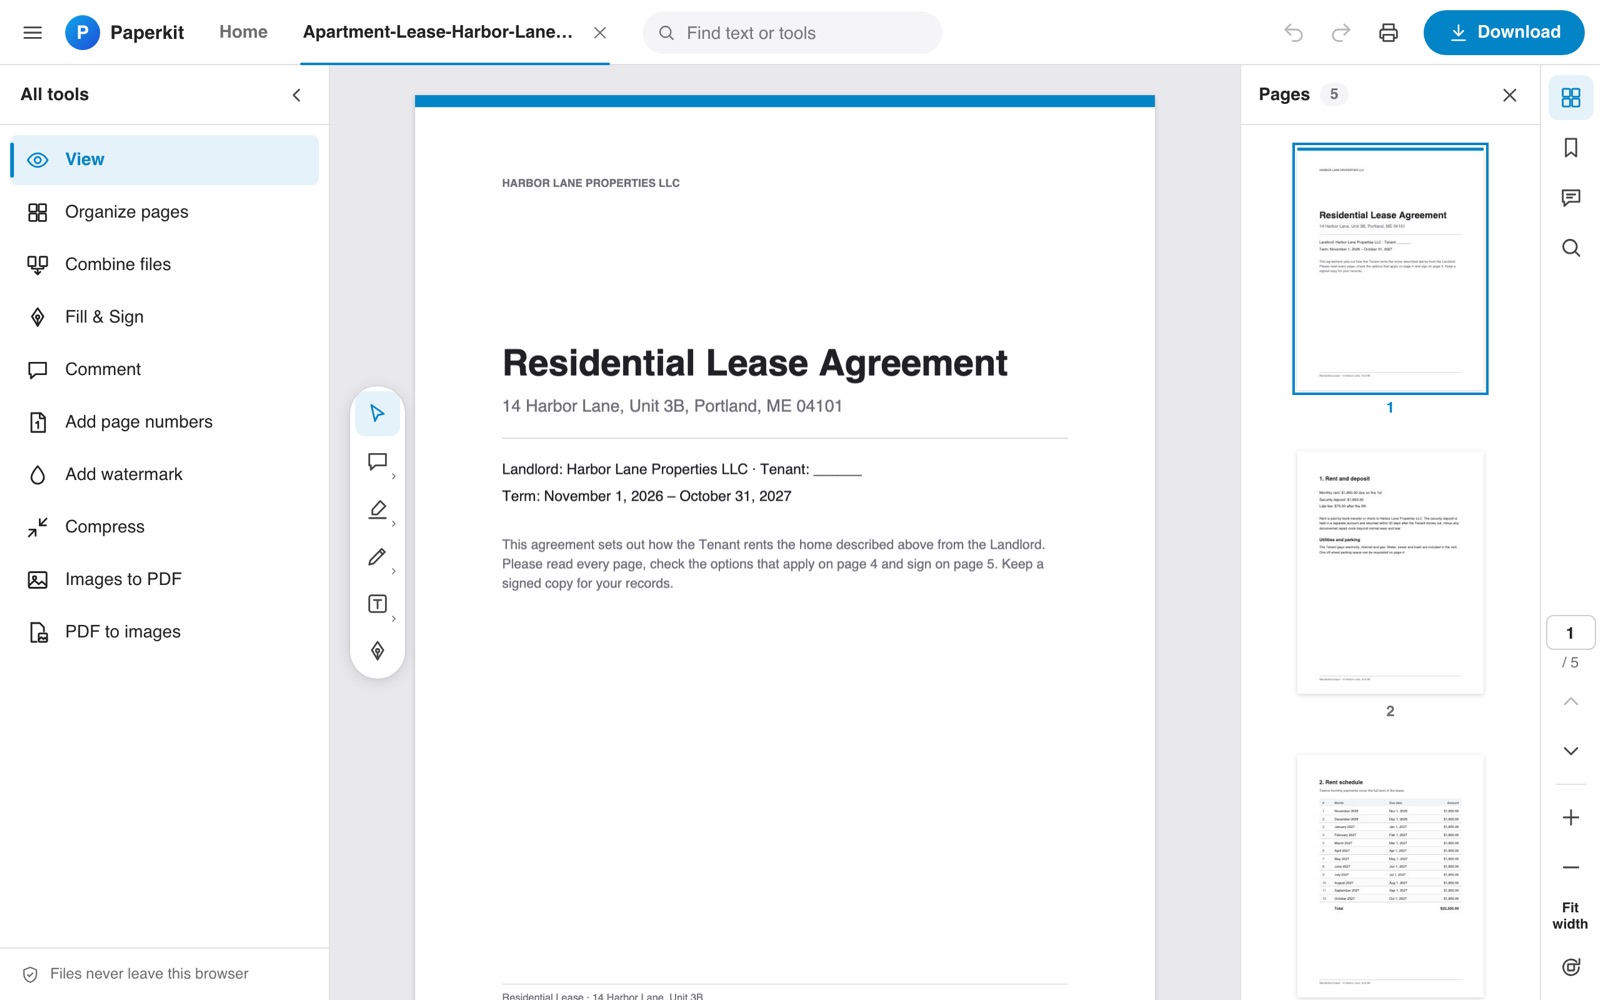1600x1000 pixels.
Task: Click the Download button
Action: pyautogui.click(x=1504, y=32)
